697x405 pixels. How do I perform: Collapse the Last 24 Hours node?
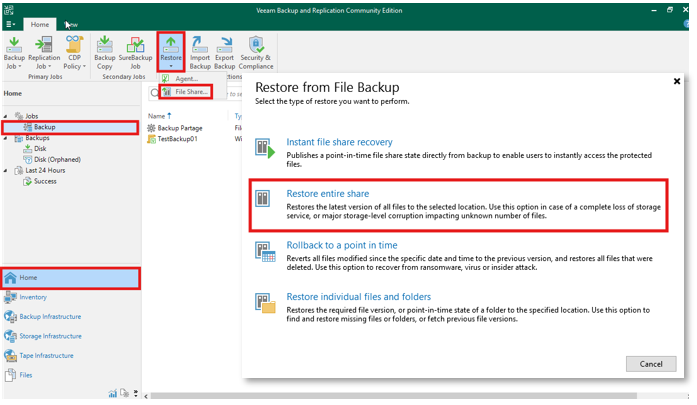tap(5, 170)
